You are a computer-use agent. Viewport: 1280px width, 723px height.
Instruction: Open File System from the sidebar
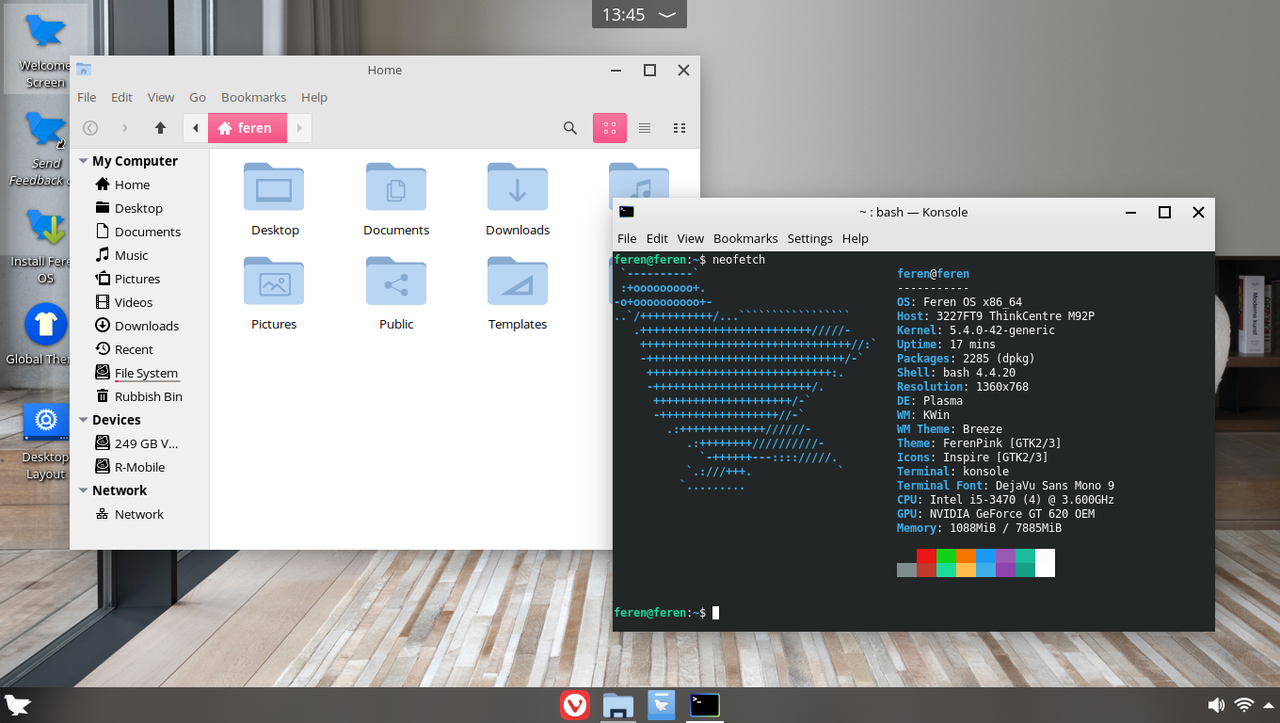(x=146, y=372)
